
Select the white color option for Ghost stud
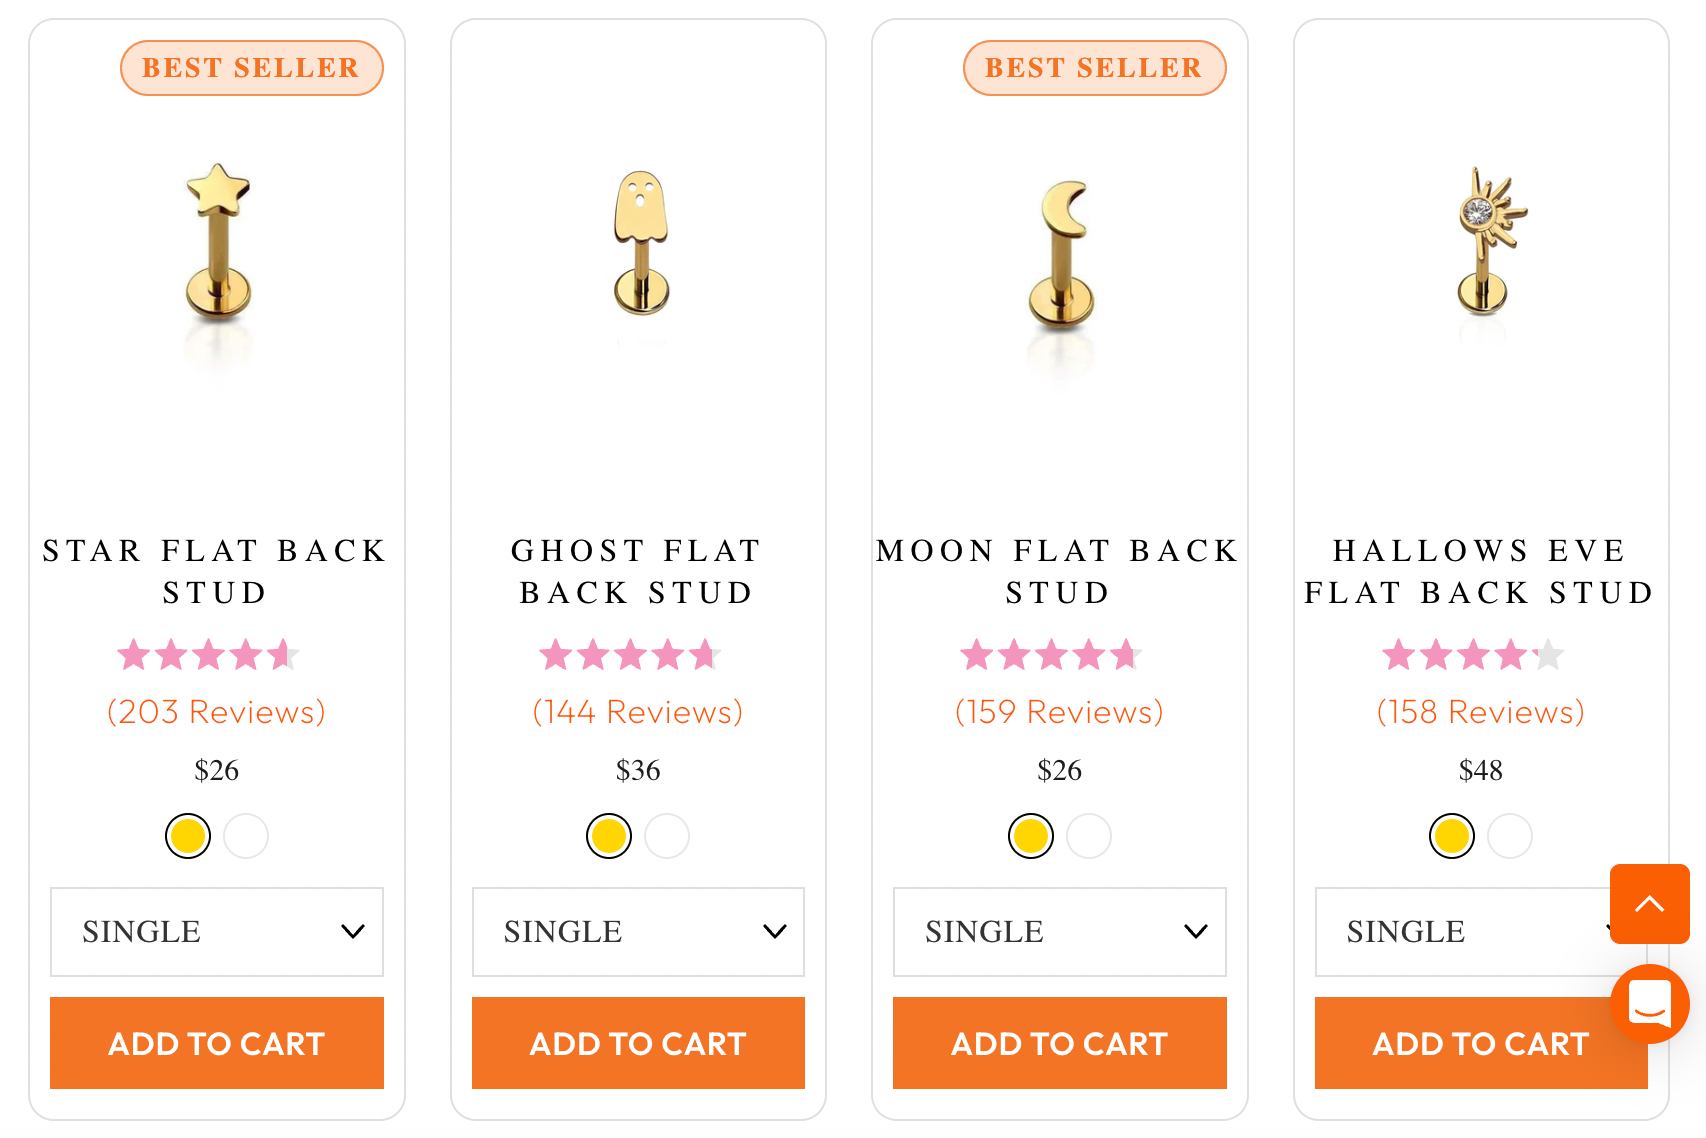pyautogui.click(x=667, y=836)
